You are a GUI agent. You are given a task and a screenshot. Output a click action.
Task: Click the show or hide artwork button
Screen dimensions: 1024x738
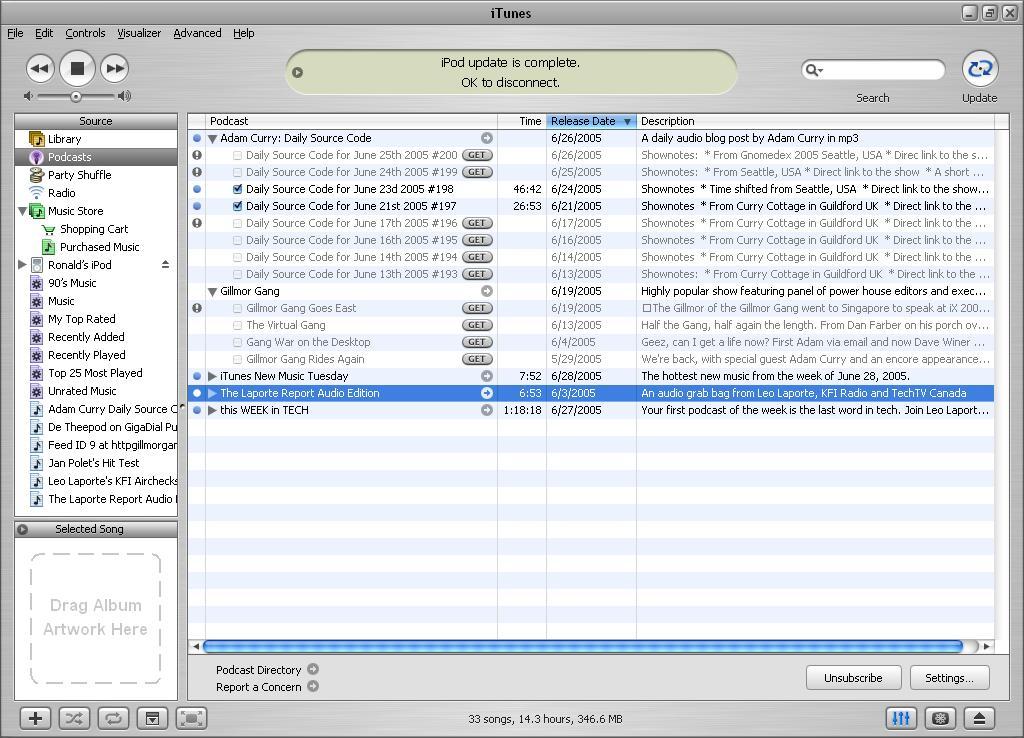tap(152, 718)
